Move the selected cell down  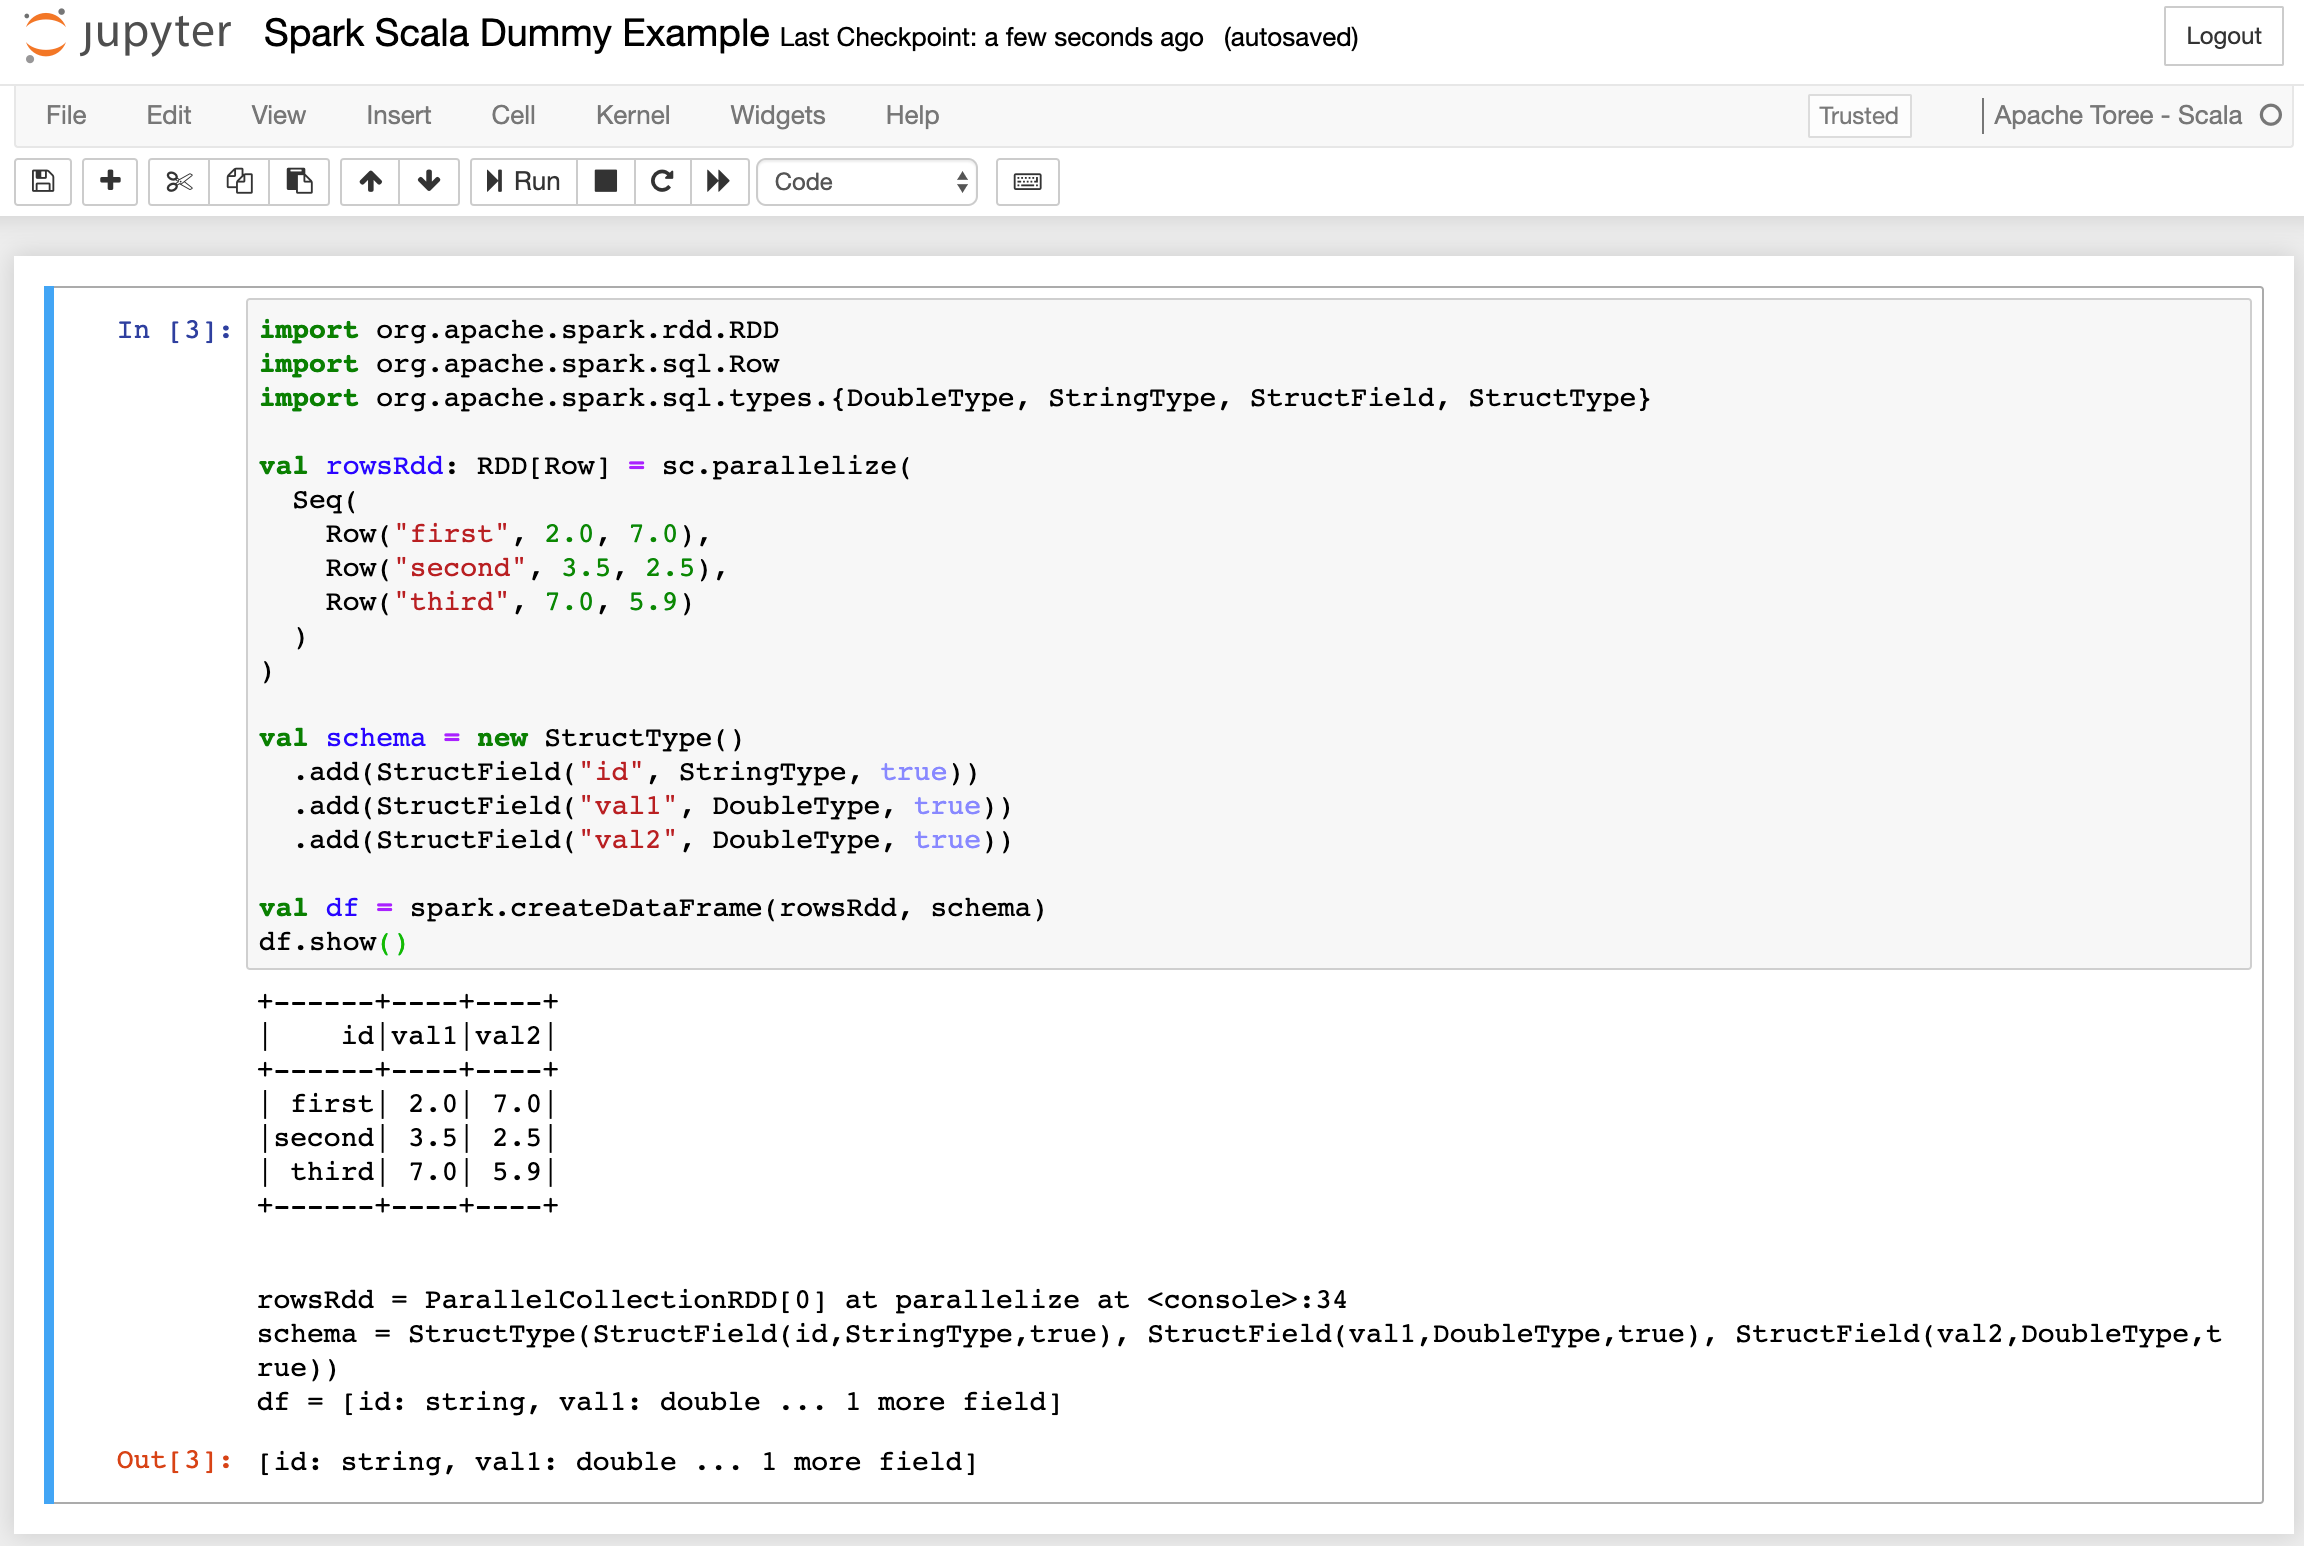[428, 182]
